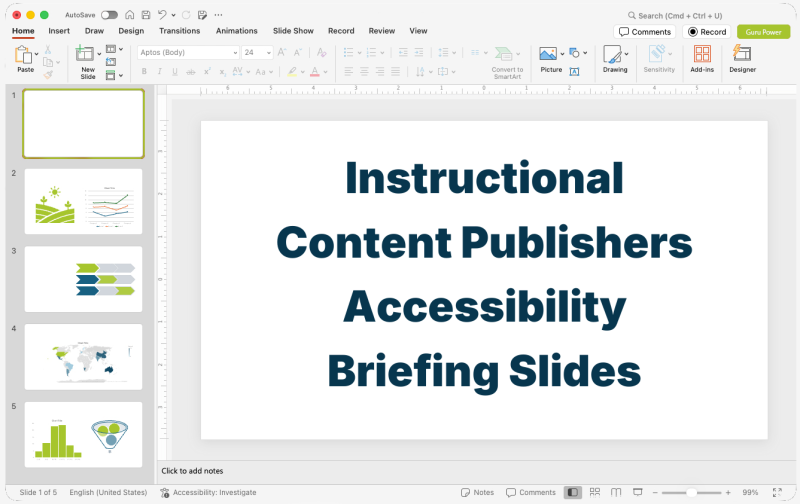Open the Designer pane
Screen dimensions: 800x504
coord(742,59)
